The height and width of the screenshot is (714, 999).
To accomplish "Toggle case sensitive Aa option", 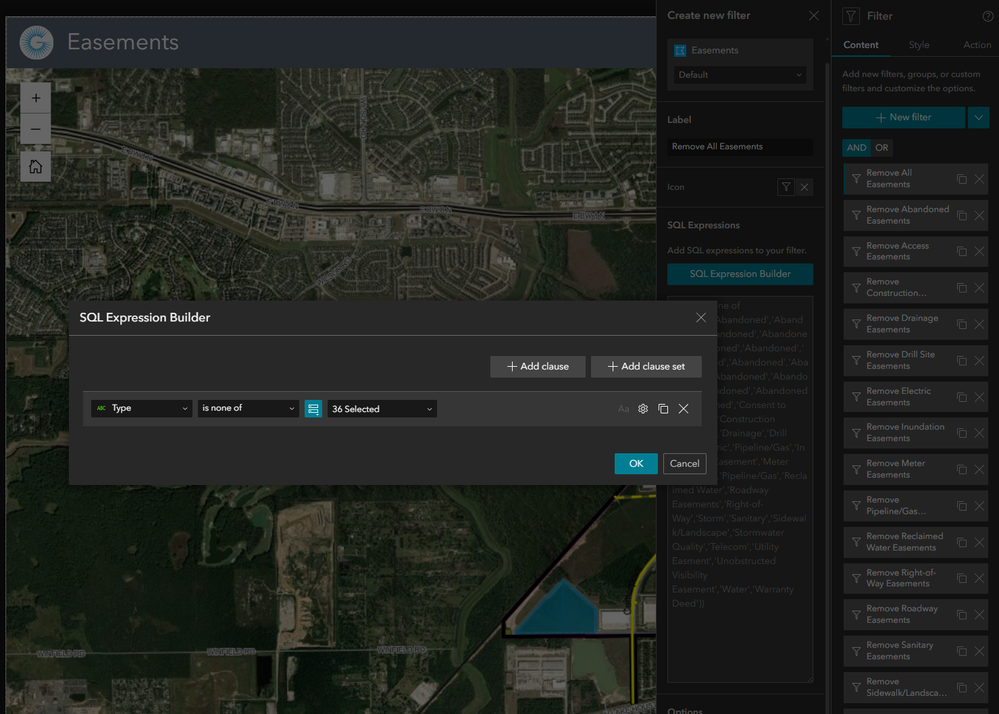I will [x=623, y=409].
